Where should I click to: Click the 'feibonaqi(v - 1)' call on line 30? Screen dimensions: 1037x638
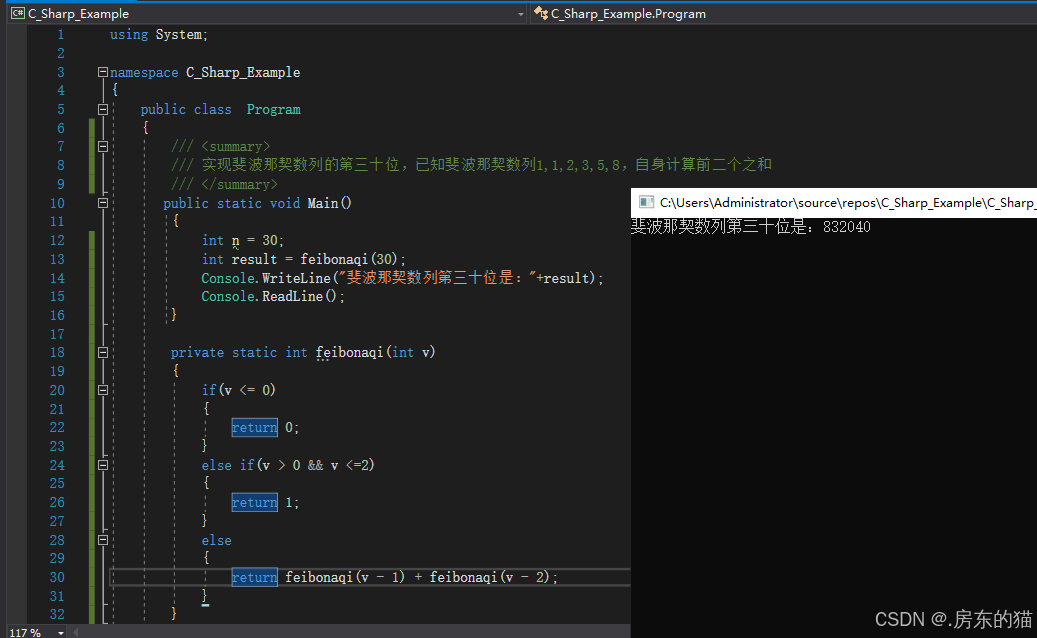345,577
